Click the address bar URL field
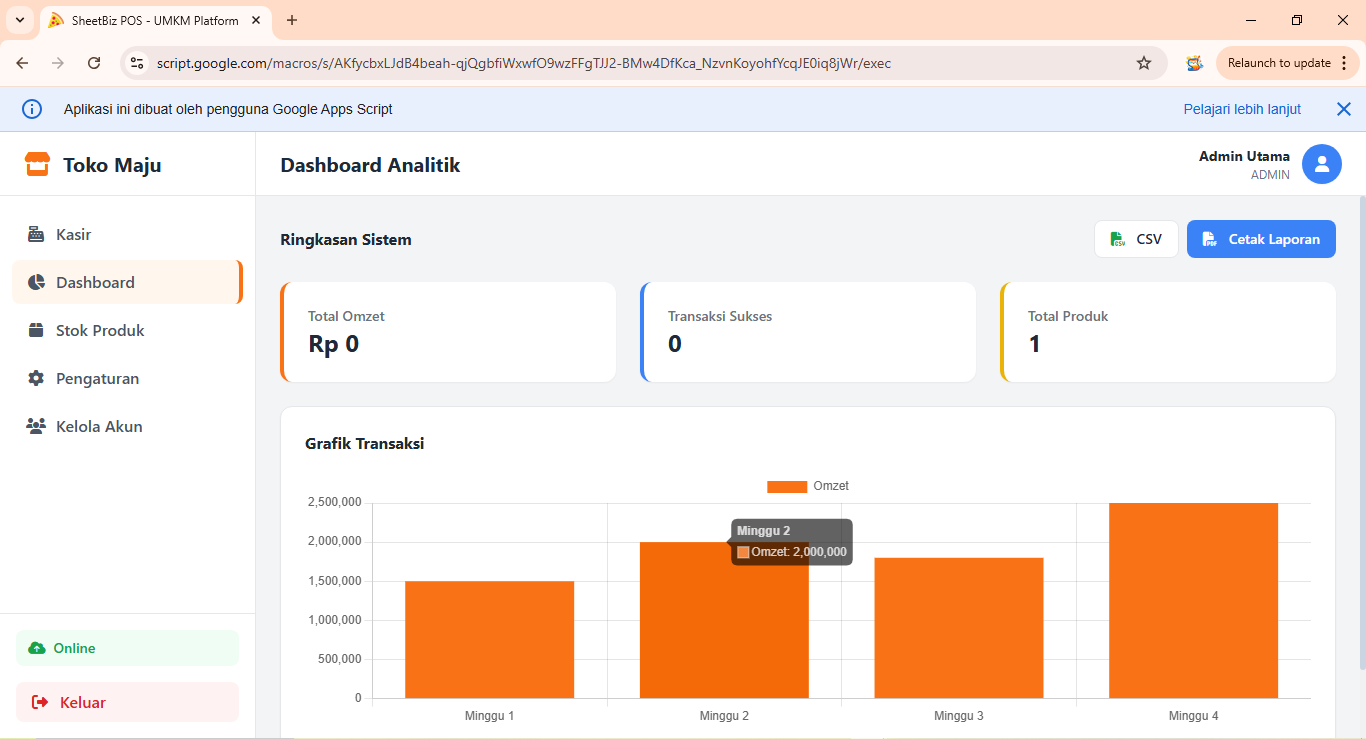The width and height of the screenshot is (1366, 739). tap(600, 63)
